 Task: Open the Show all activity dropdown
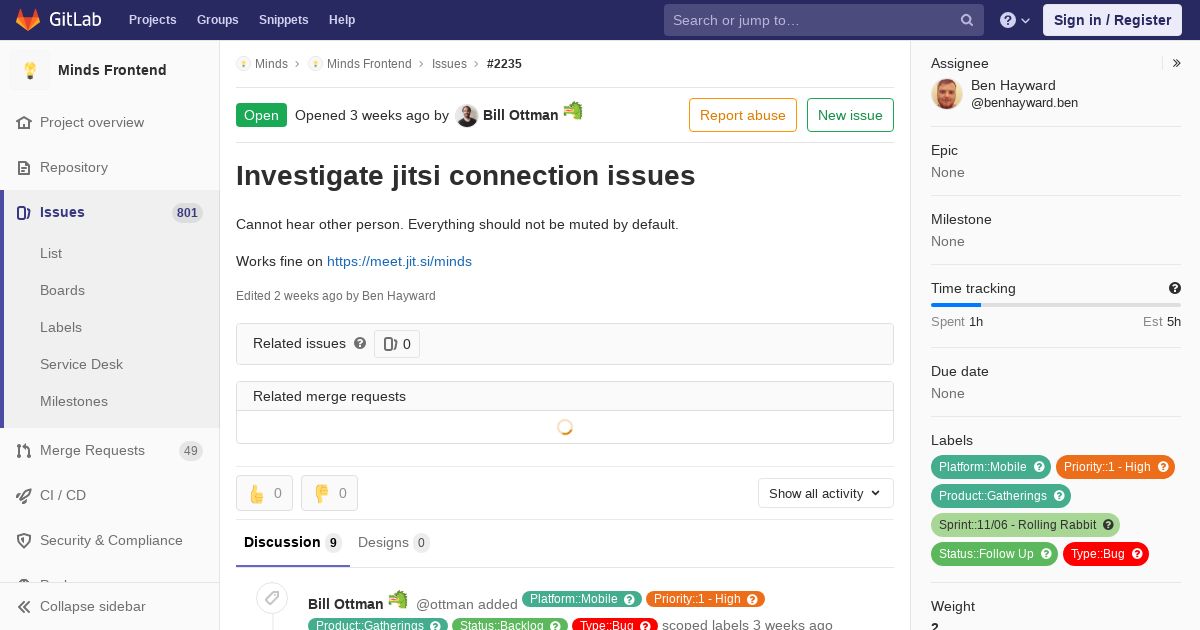(826, 493)
